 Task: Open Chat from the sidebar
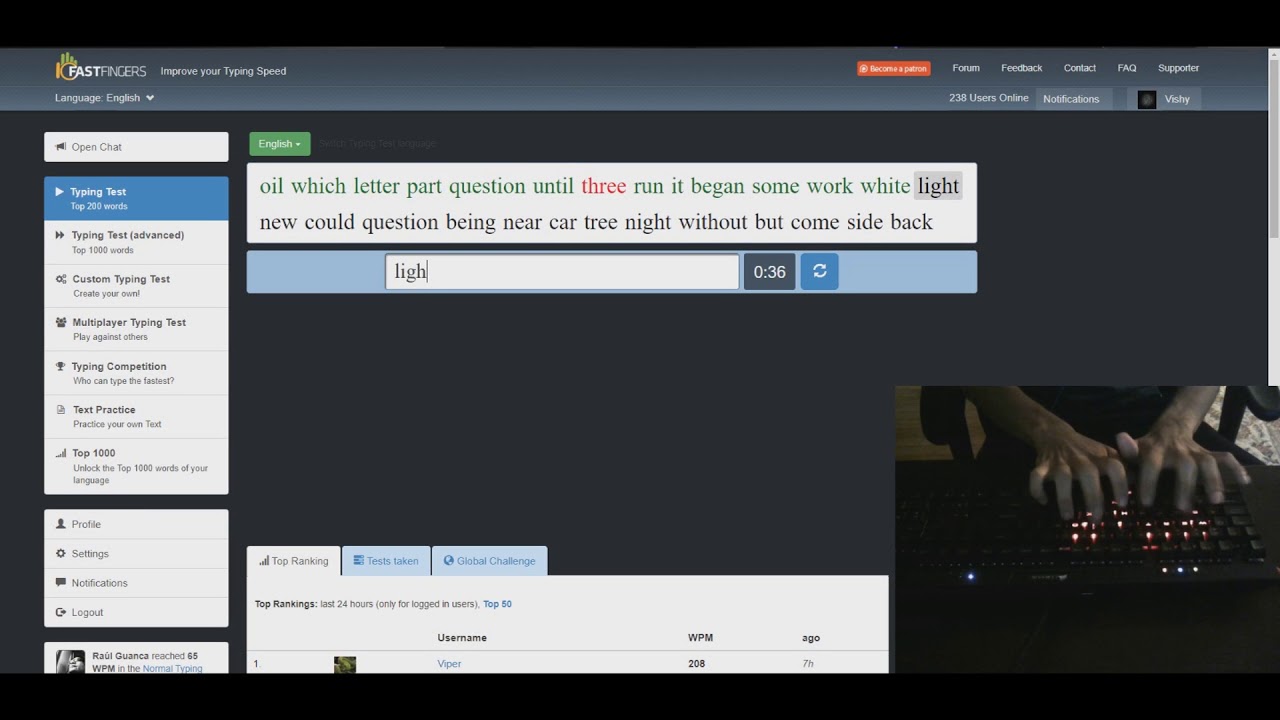click(136, 147)
